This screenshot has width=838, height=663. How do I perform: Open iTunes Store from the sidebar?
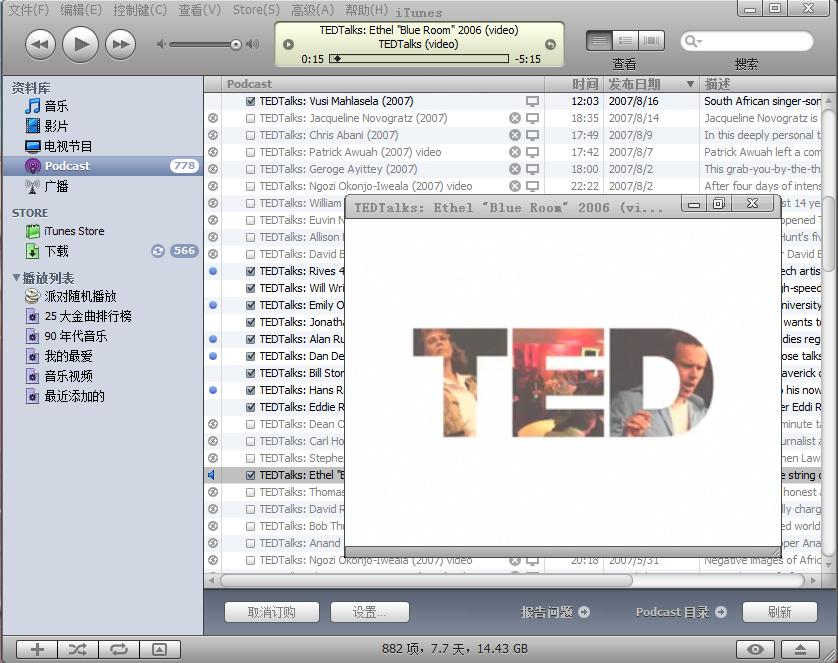[x=74, y=231]
